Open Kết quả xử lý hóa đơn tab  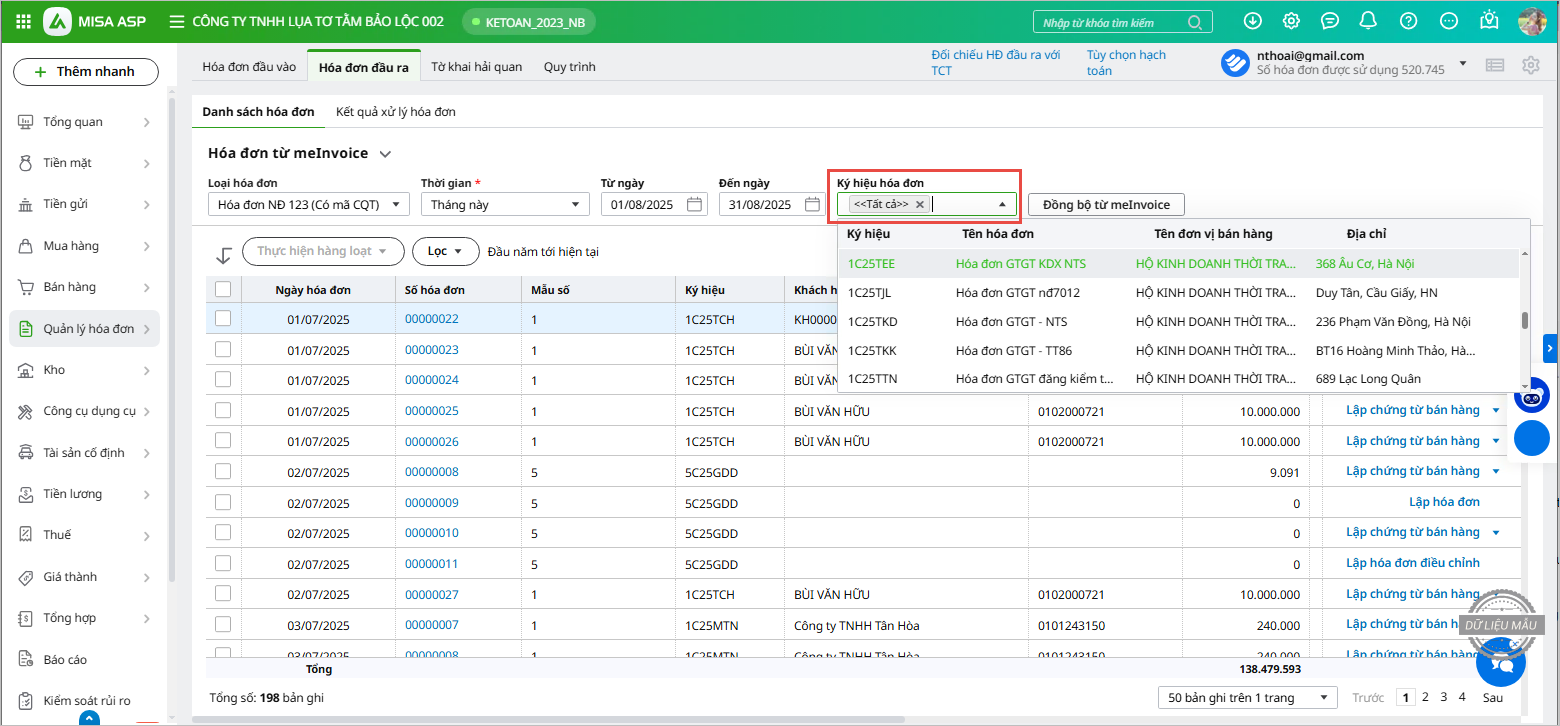pyautogui.click(x=395, y=112)
